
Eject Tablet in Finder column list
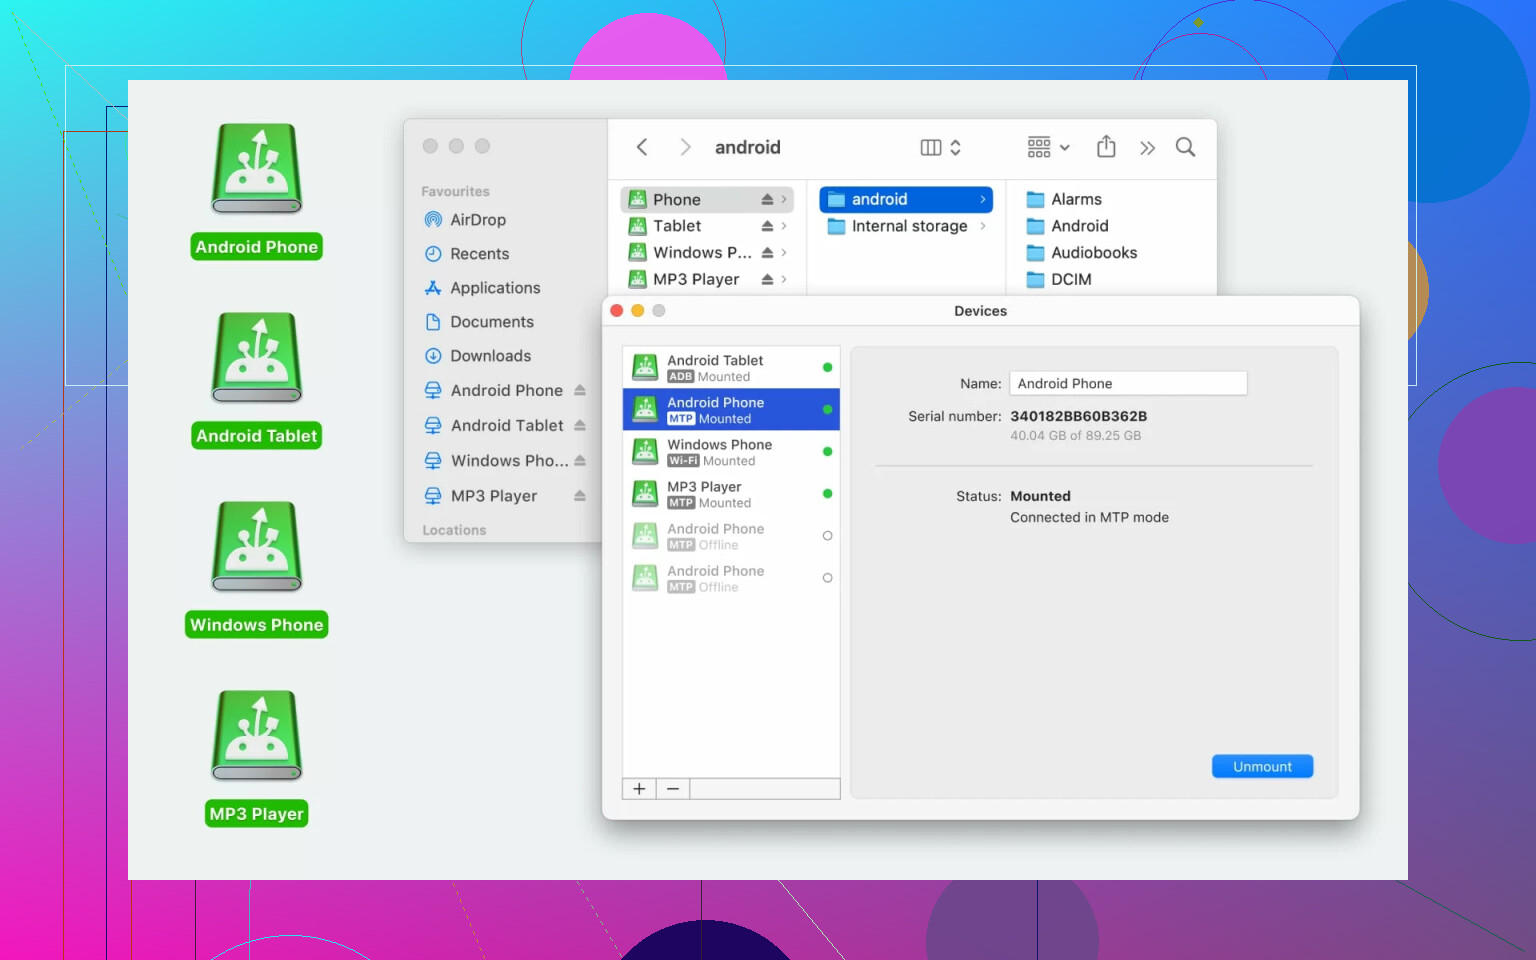point(767,226)
